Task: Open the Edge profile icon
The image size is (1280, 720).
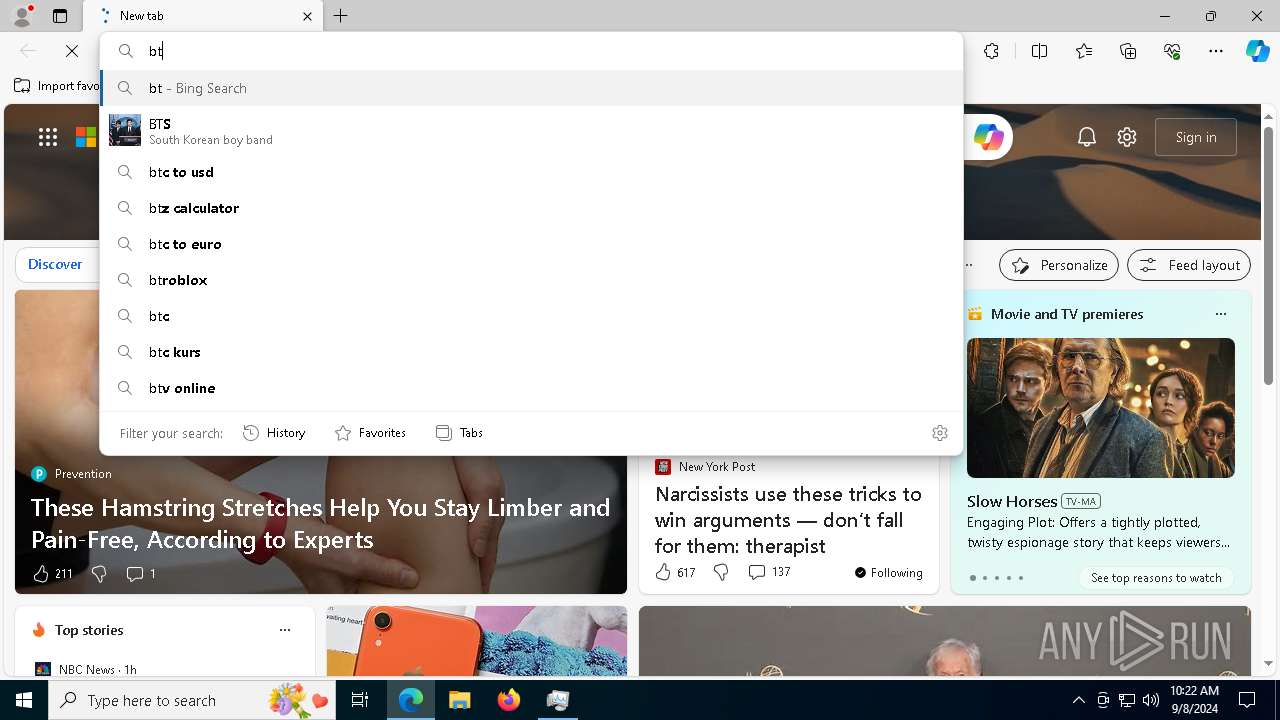Action: click(21, 15)
